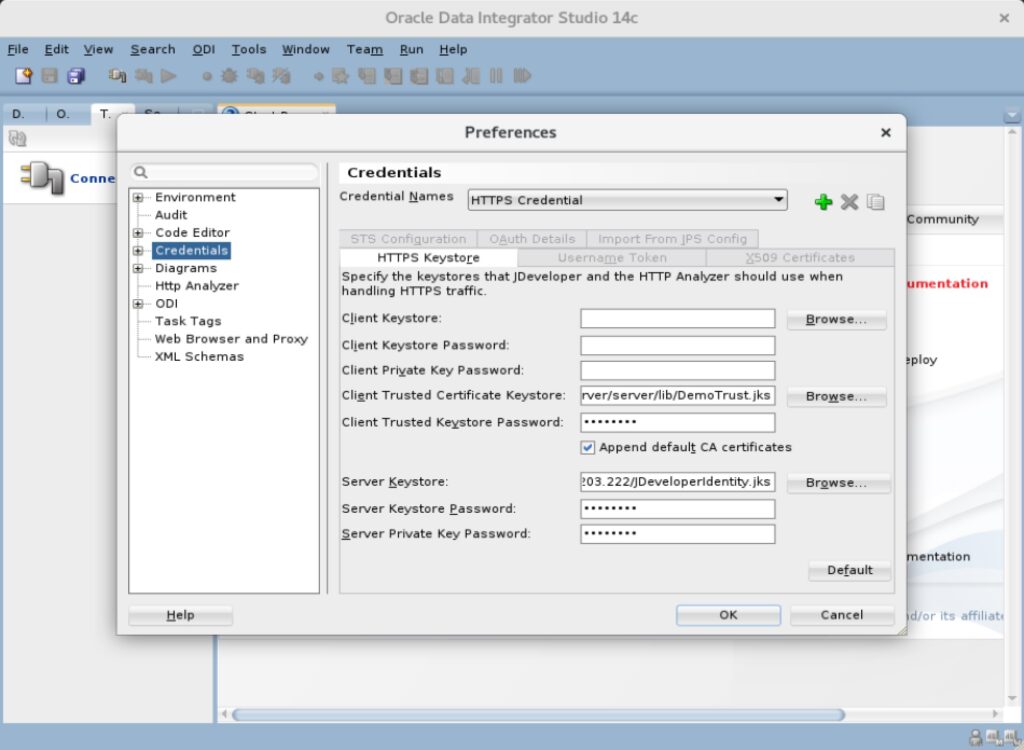Browse for the Server Keystore file
The image size is (1024, 750).
pyautogui.click(x=837, y=483)
